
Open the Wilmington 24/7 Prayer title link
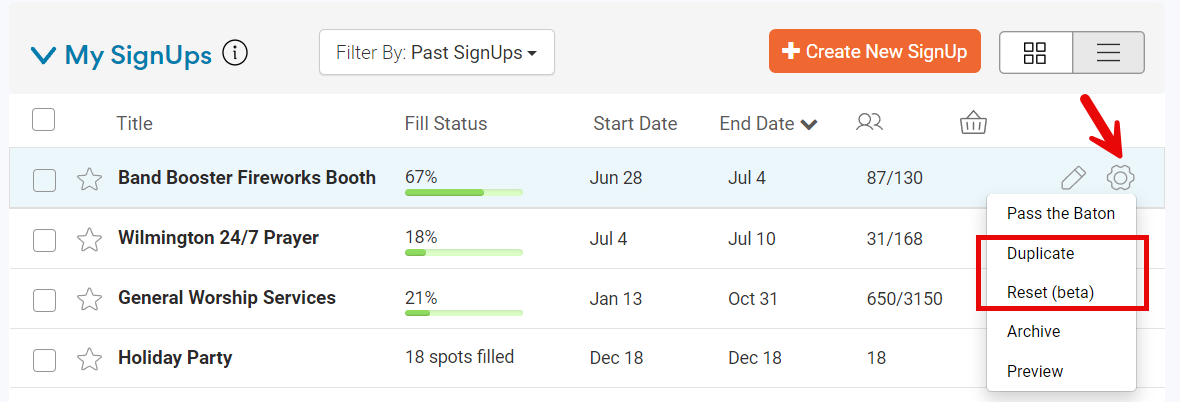click(x=218, y=238)
